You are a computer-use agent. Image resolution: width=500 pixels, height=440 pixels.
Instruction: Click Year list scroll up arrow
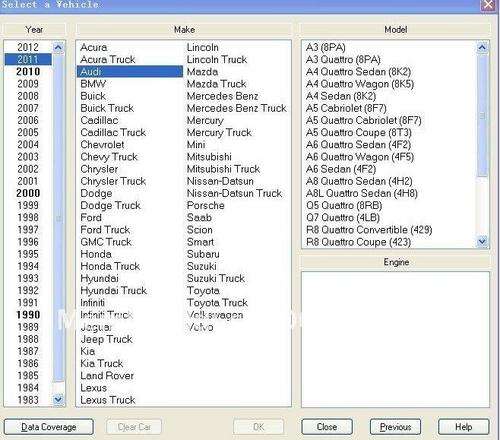pyautogui.click(x=58, y=47)
